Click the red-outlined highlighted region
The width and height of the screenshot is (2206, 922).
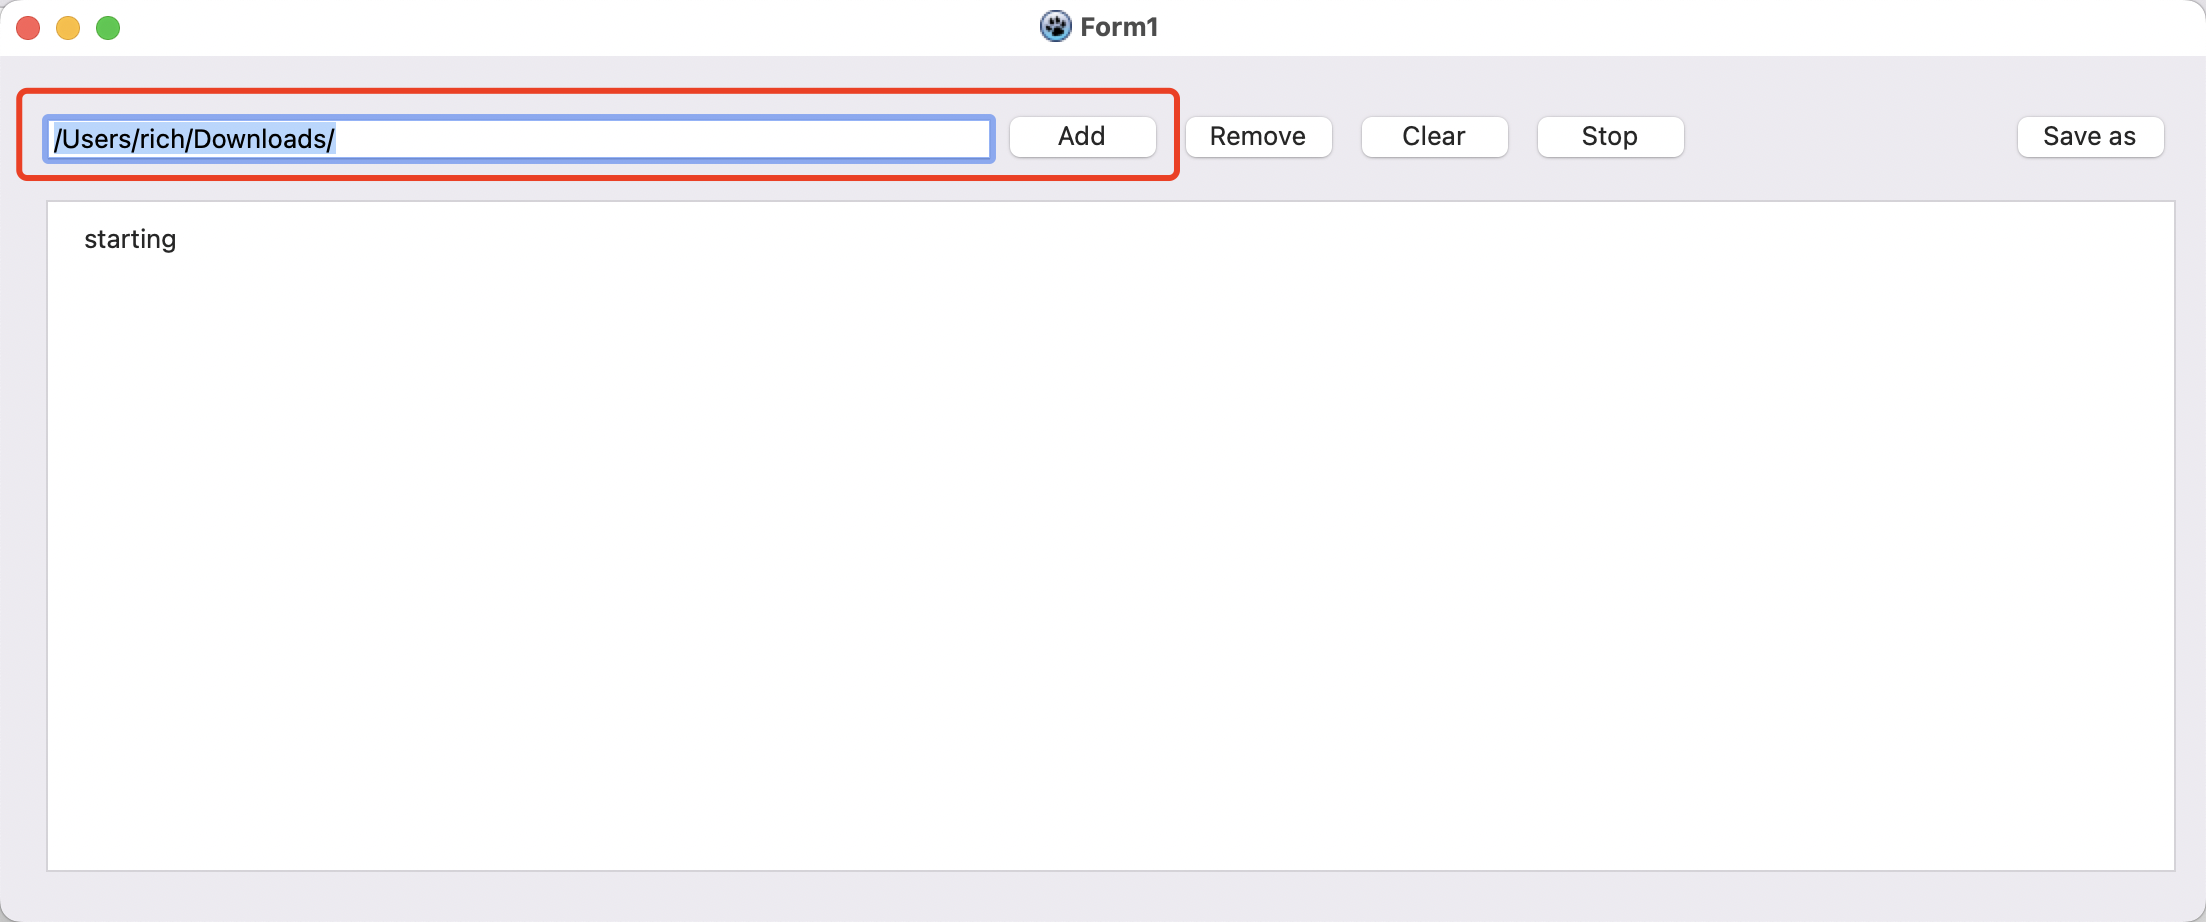600,137
